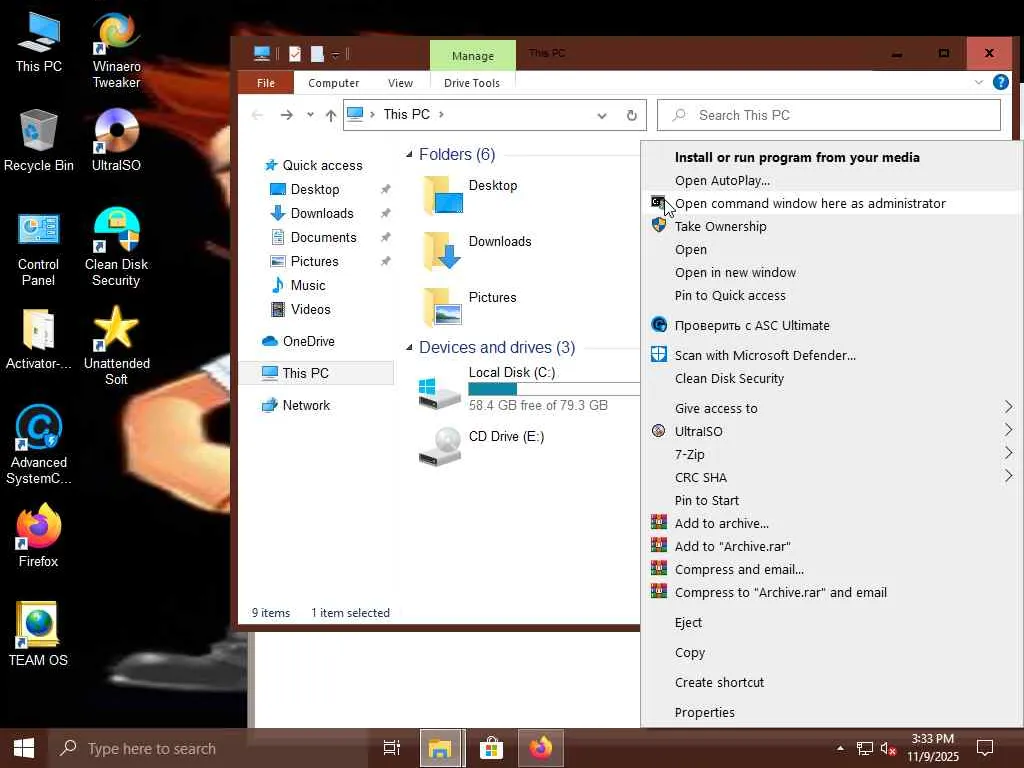Open This PC desktop icon
This screenshot has width=1024, height=768.
[x=39, y=42]
